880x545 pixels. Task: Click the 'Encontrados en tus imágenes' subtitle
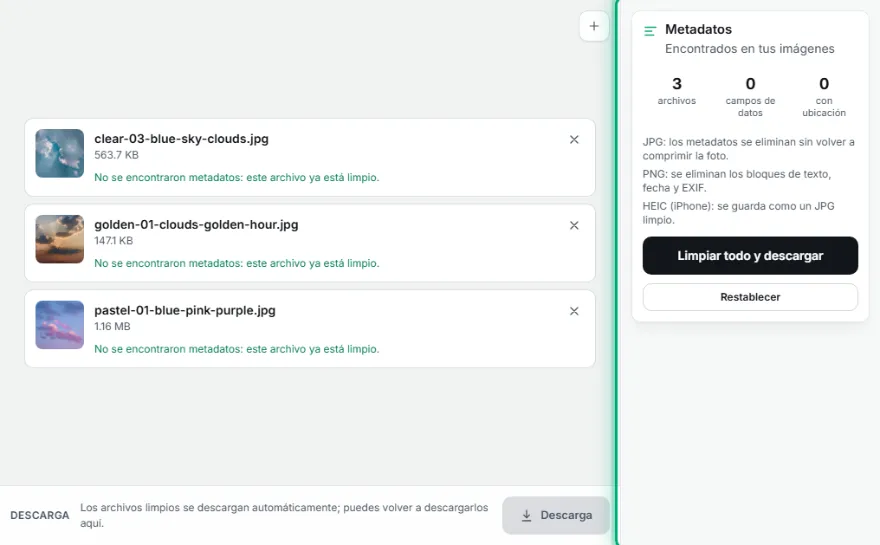tap(749, 49)
